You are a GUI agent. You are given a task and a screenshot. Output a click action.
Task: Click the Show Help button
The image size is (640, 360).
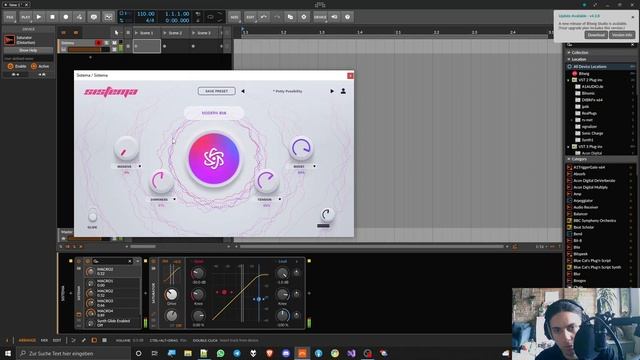[28, 50]
